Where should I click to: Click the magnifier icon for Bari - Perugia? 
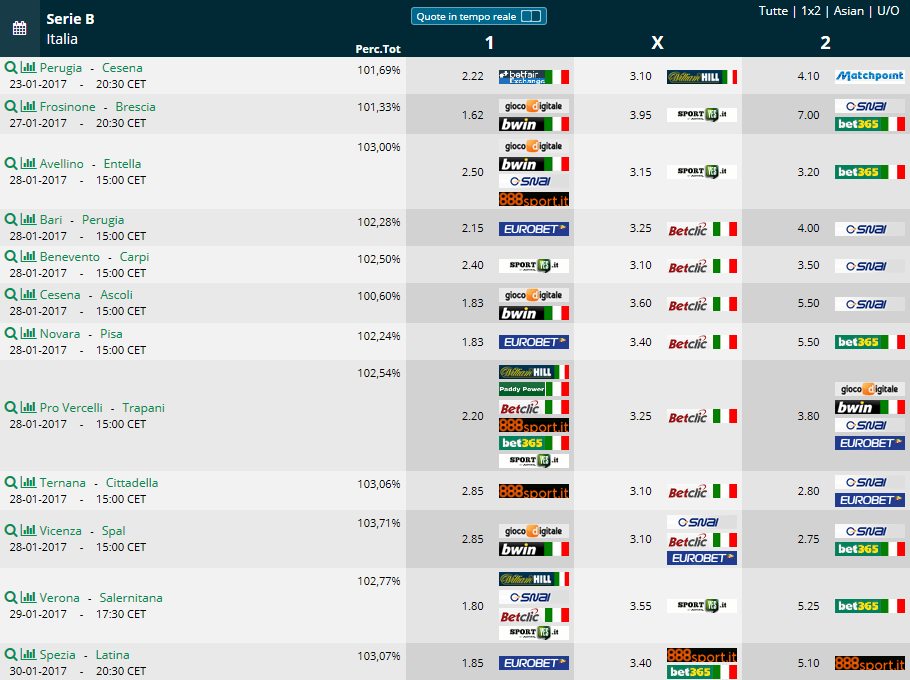coord(10,219)
